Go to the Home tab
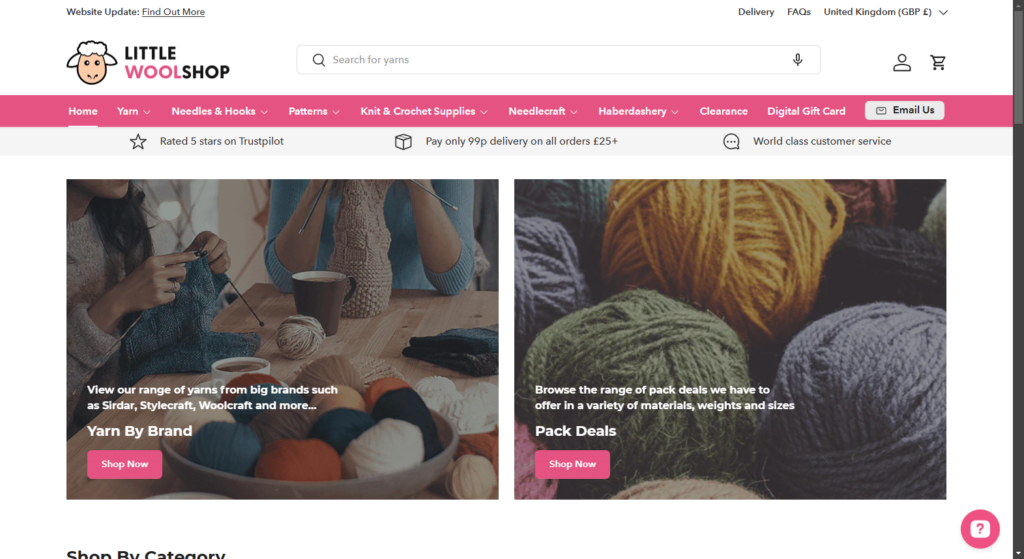The image size is (1024, 559). coord(83,112)
